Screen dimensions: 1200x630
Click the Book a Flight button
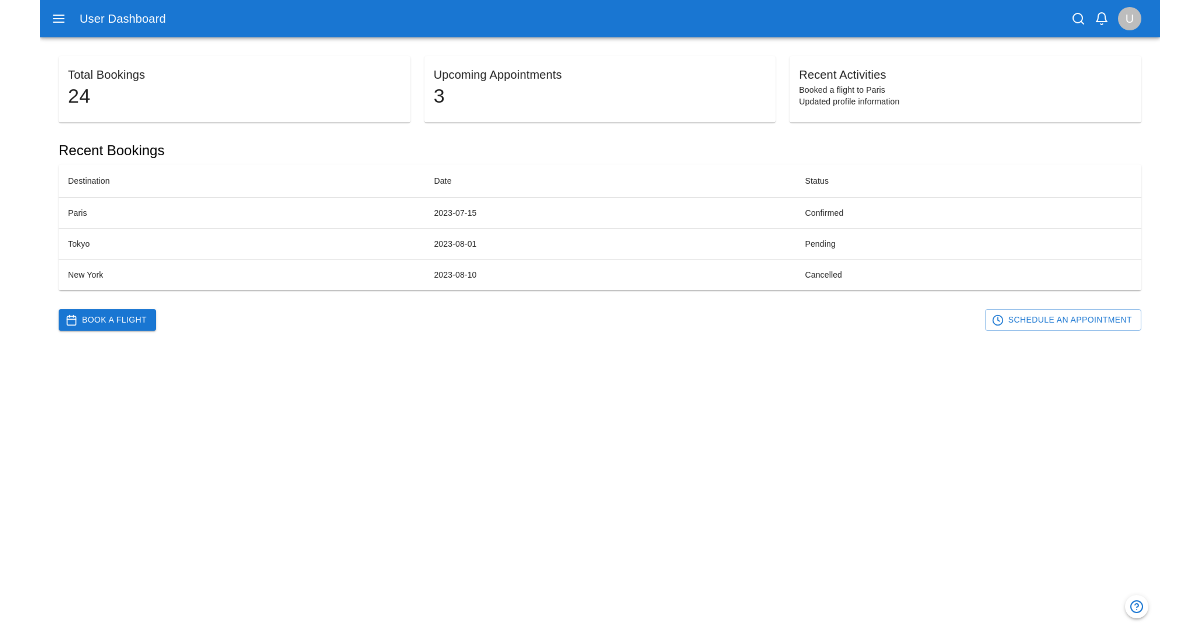(x=107, y=320)
